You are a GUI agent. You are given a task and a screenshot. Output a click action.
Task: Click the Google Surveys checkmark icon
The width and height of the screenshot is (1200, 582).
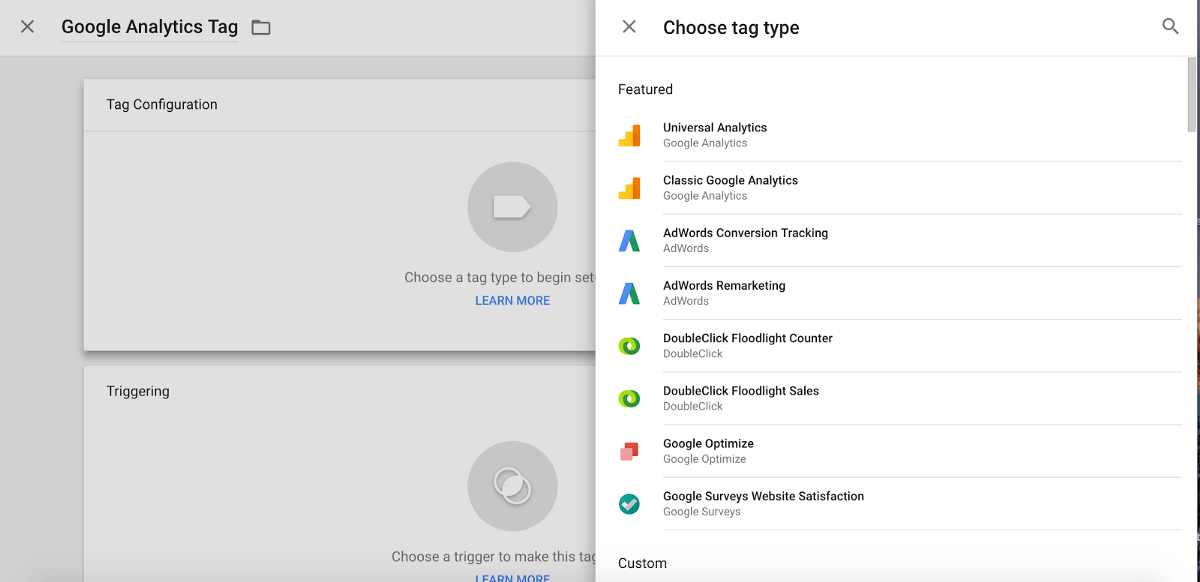click(x=629, y=504)
